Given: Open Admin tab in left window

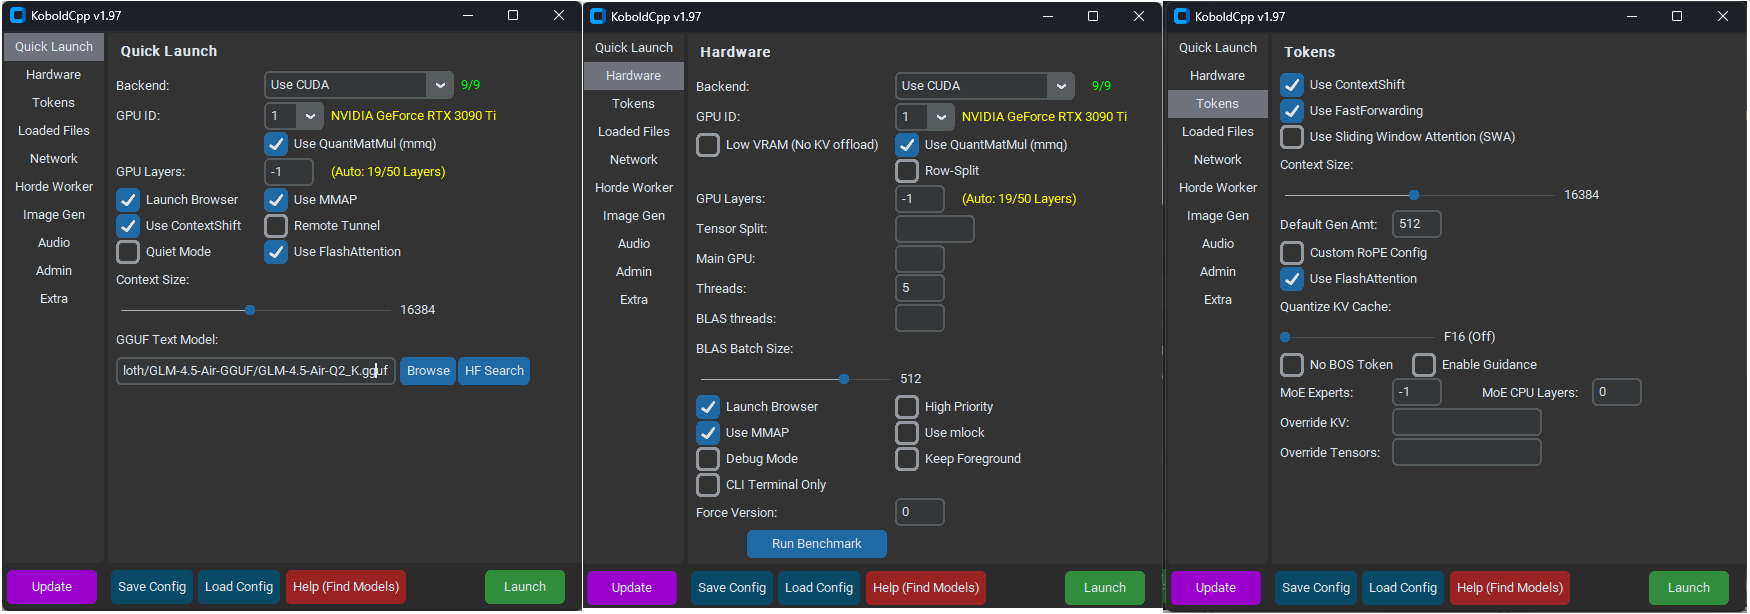Looking at the screenshot, I should pos(54,271).
